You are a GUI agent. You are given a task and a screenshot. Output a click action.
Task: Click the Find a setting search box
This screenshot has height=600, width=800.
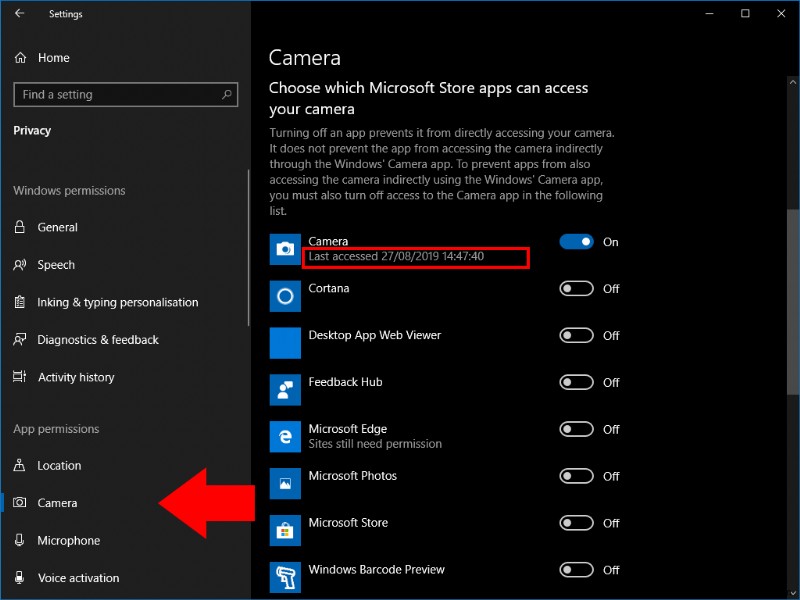tap(125, 94)
